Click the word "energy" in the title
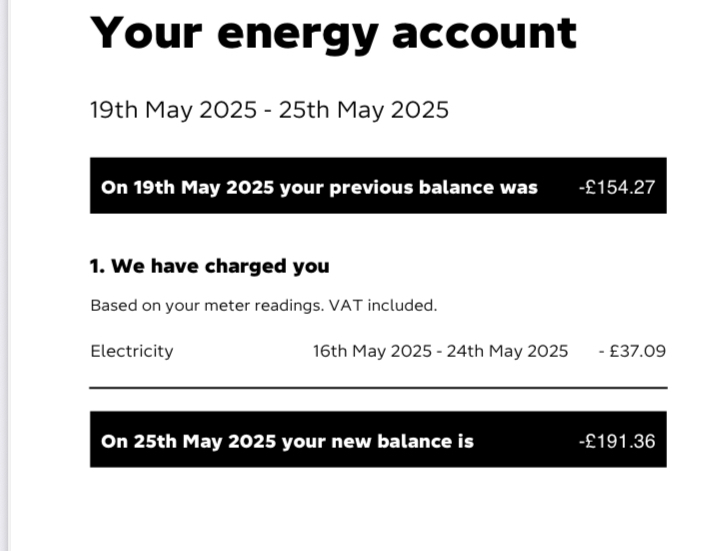Screen dimensions: 702x551 pyautogui.click(x=298, y=38)
